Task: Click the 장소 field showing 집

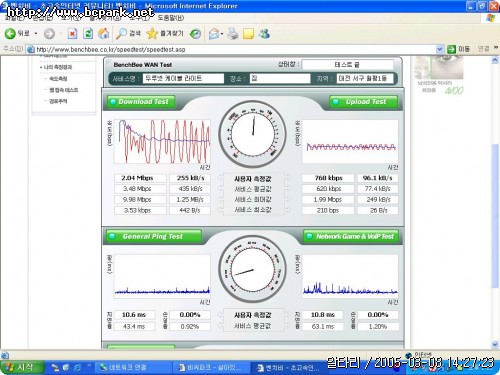Action: [x=280, y=78]
